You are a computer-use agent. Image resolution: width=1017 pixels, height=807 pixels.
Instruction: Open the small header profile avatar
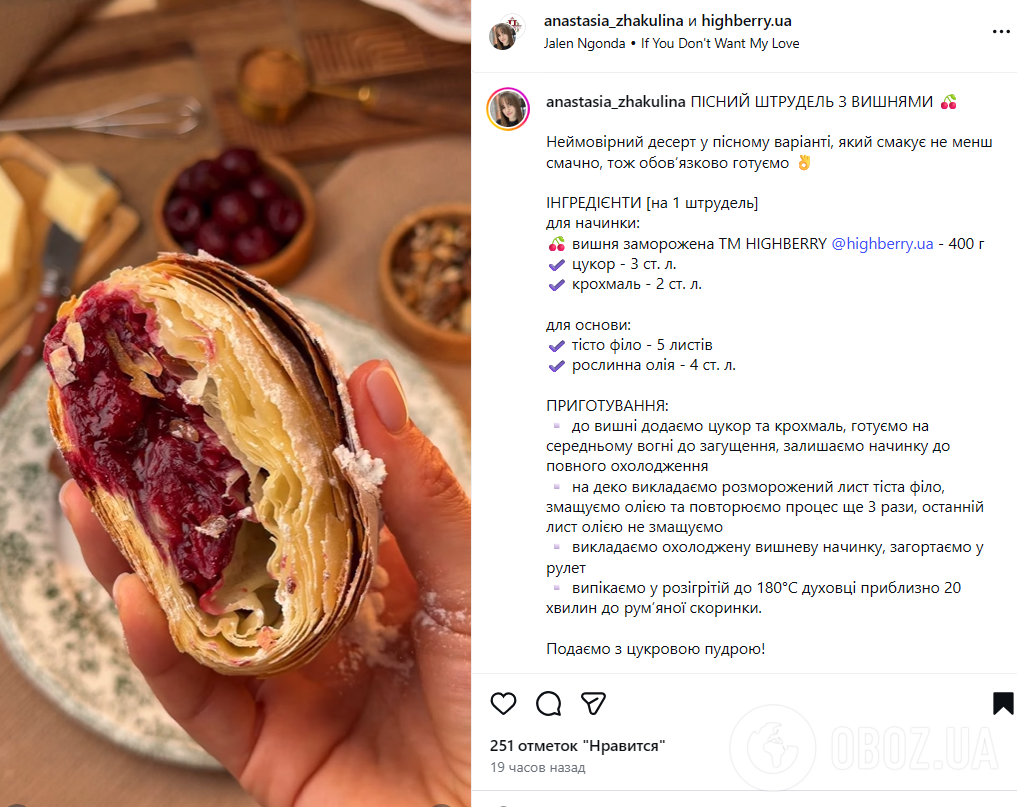504,34
